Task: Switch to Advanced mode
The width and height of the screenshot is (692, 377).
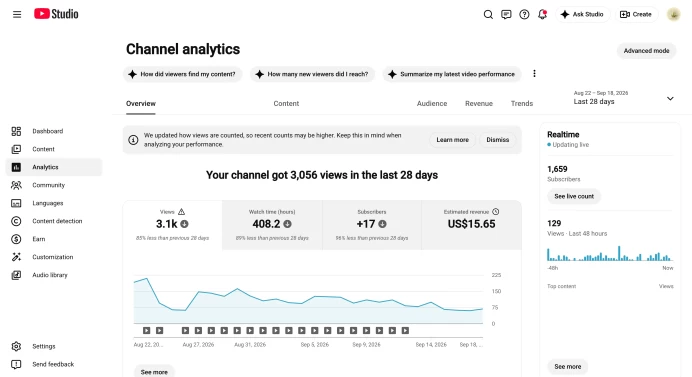Action: 646,51
